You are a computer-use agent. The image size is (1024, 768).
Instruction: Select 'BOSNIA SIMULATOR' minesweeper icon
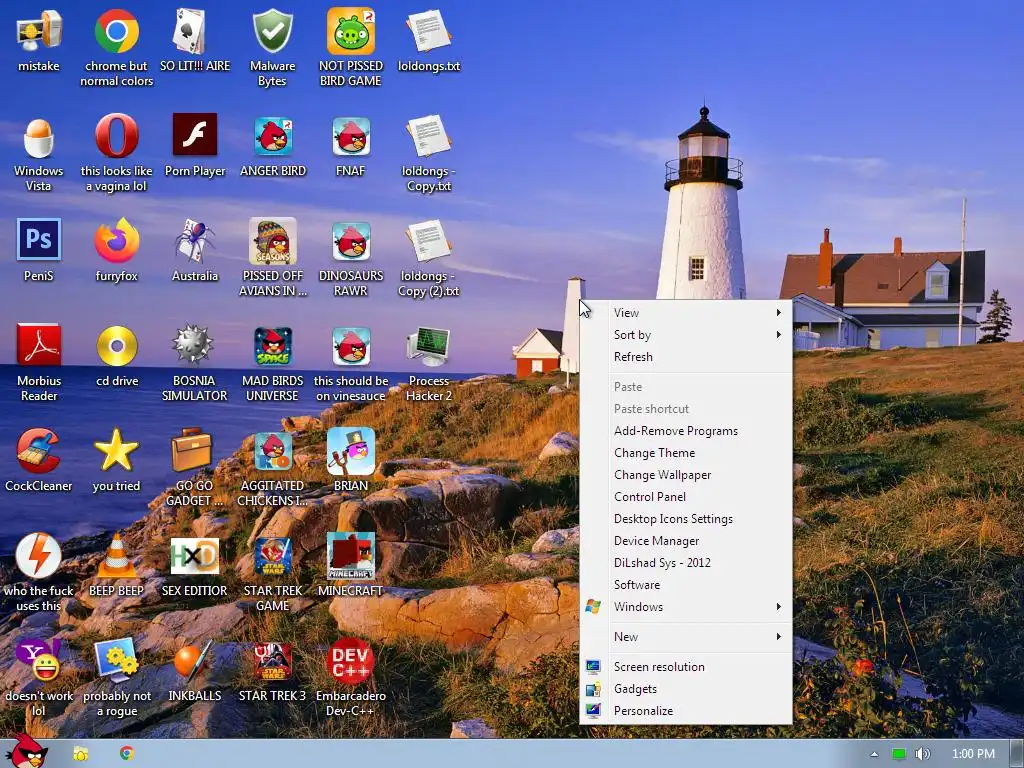193,344
